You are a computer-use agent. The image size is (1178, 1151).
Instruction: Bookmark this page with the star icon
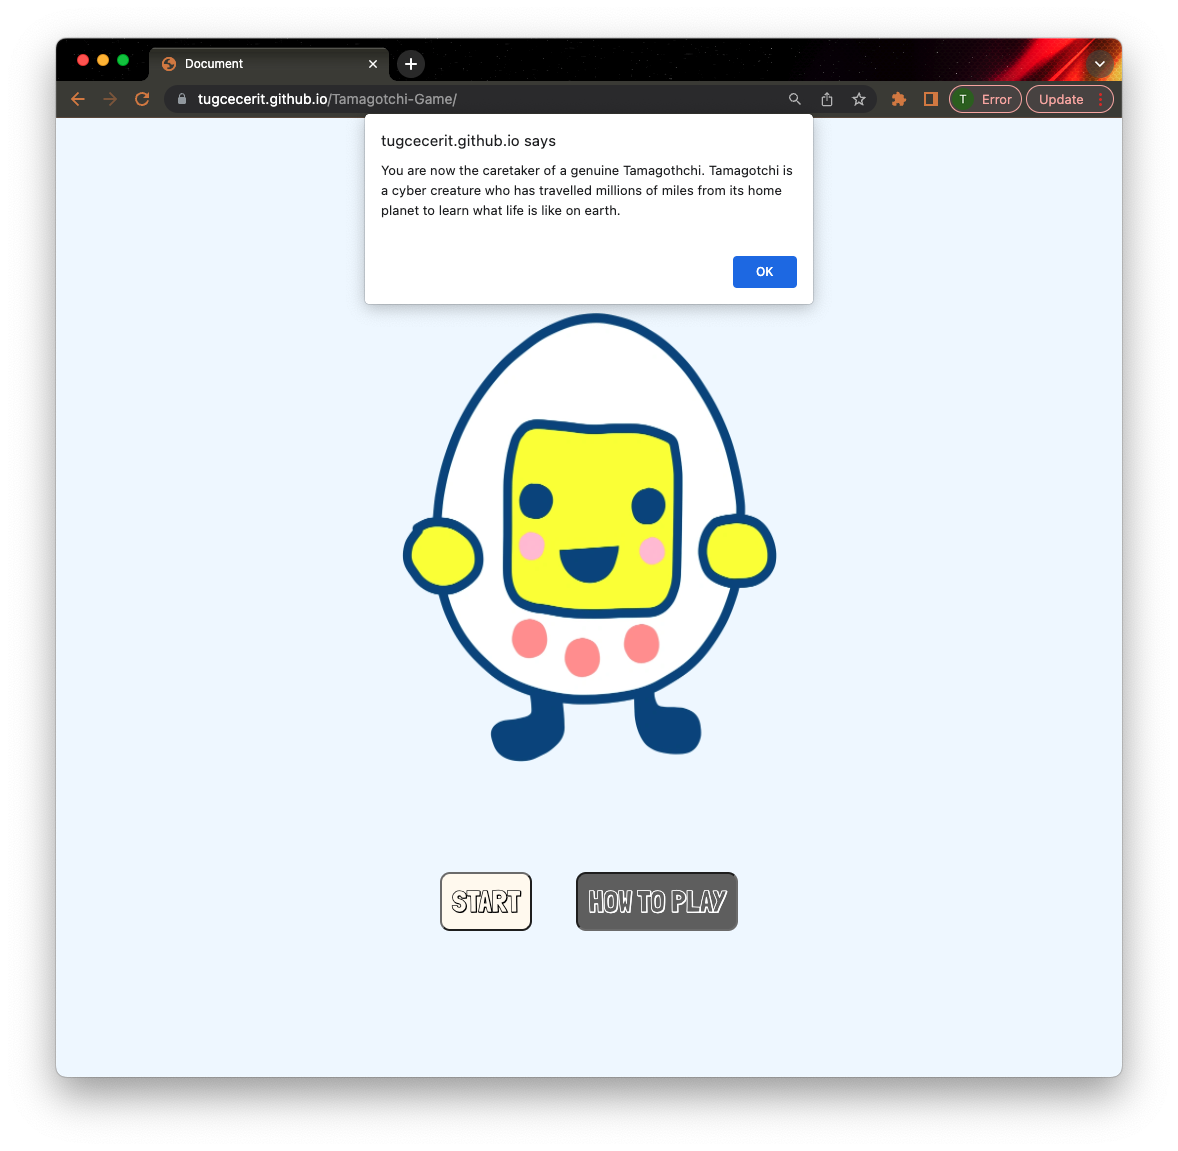858,99
